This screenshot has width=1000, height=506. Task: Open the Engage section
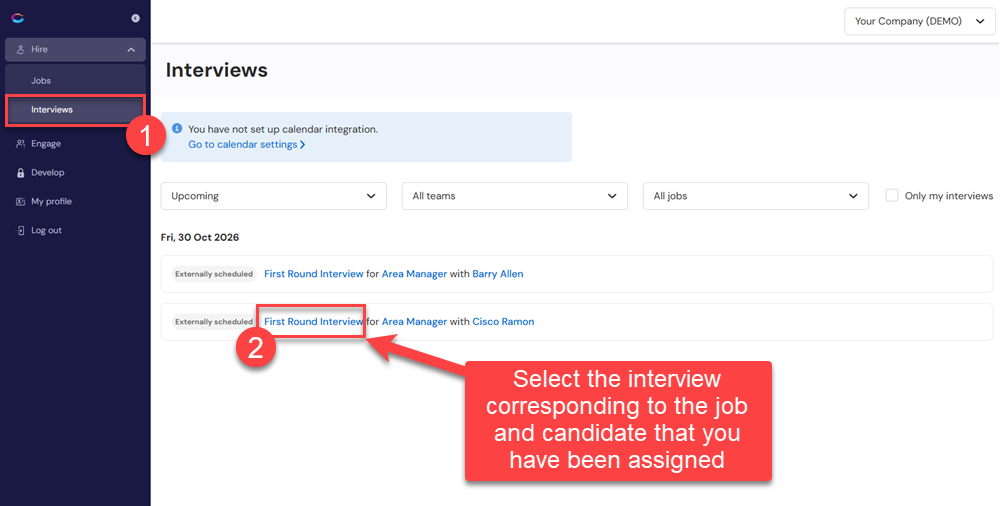click(x=46, y=144)
